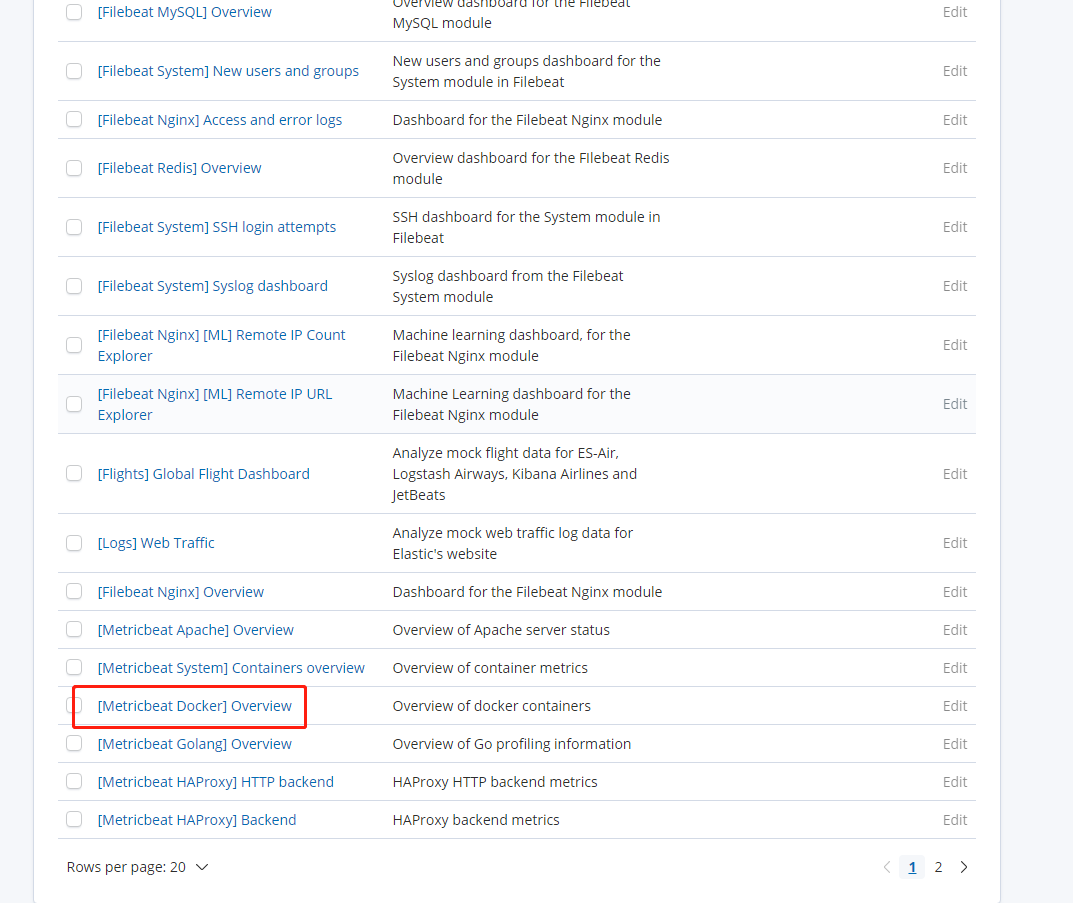Image resolution: width=1073 pixels, height=903 pixels.
Task: Open the ML Remote IP URL Explorer
Action: pyautogui.click(x=215, y=404)
